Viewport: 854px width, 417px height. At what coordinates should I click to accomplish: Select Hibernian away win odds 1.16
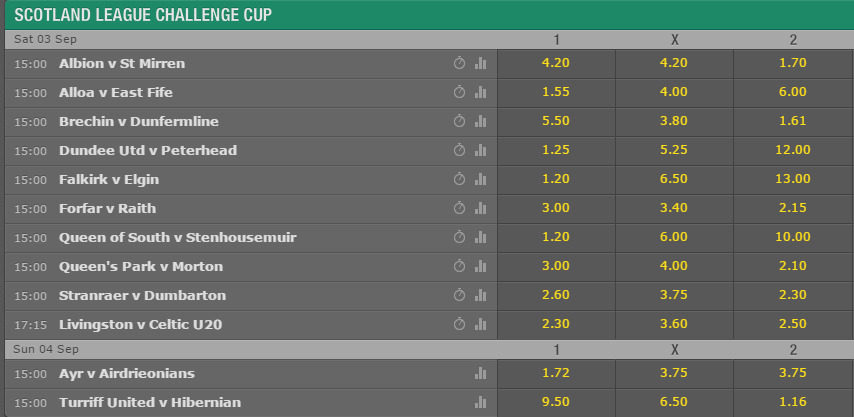tap(793, 402)
